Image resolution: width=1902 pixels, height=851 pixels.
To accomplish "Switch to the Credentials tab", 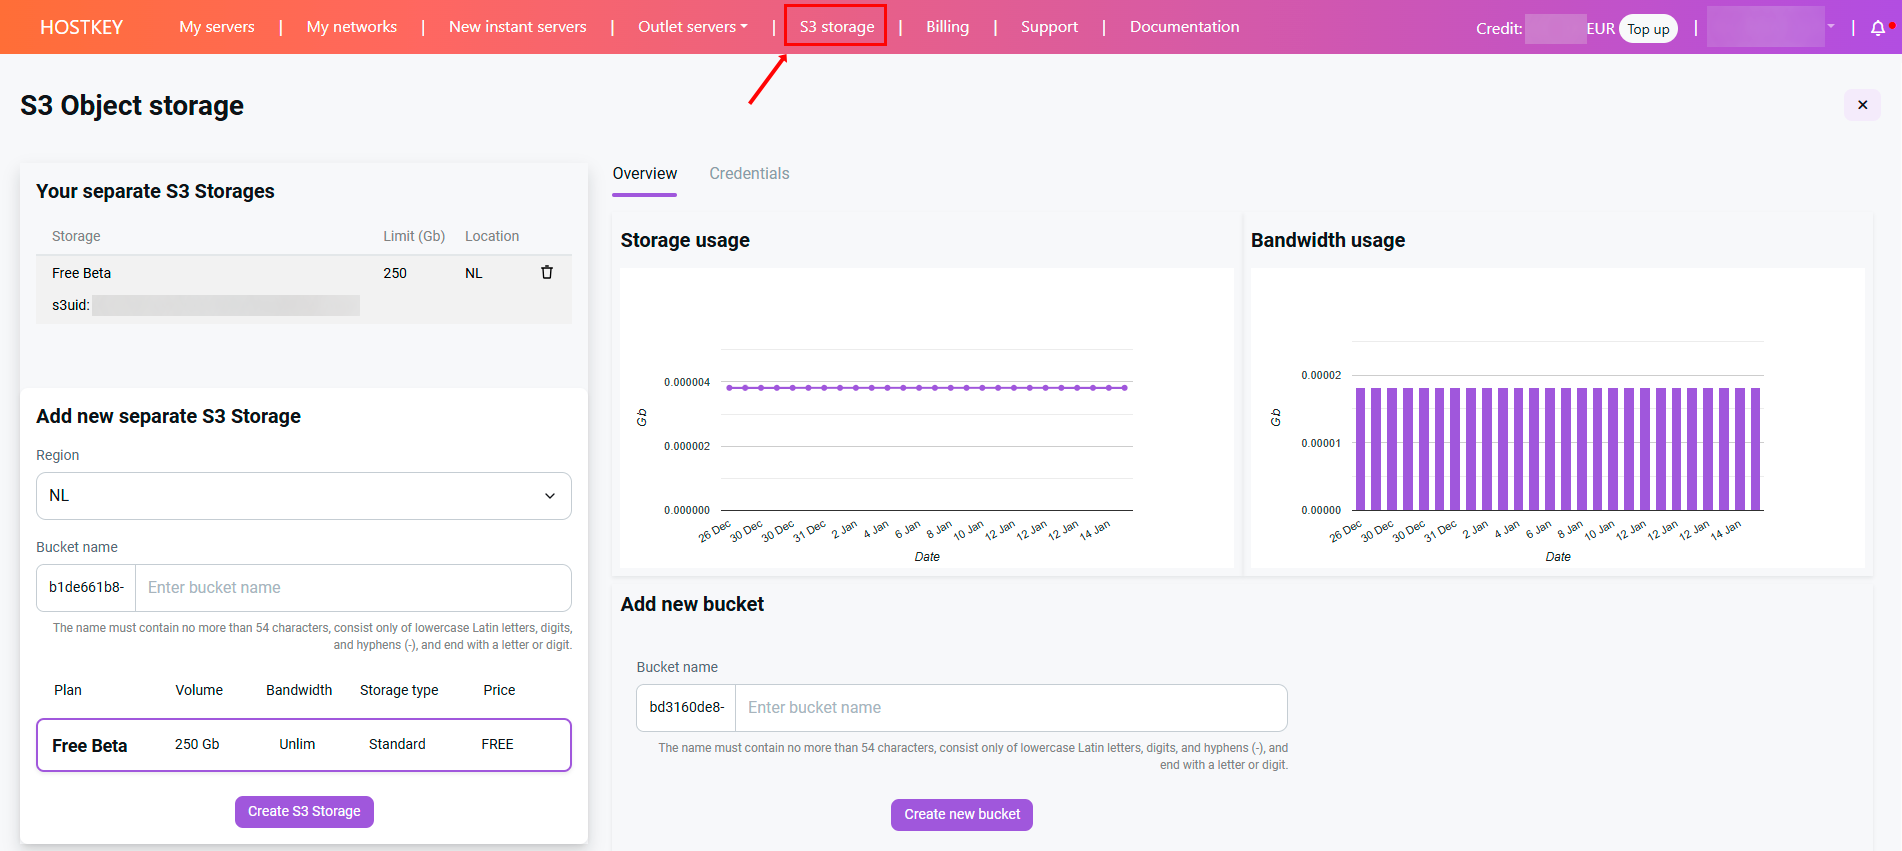I will coord(749,174).
